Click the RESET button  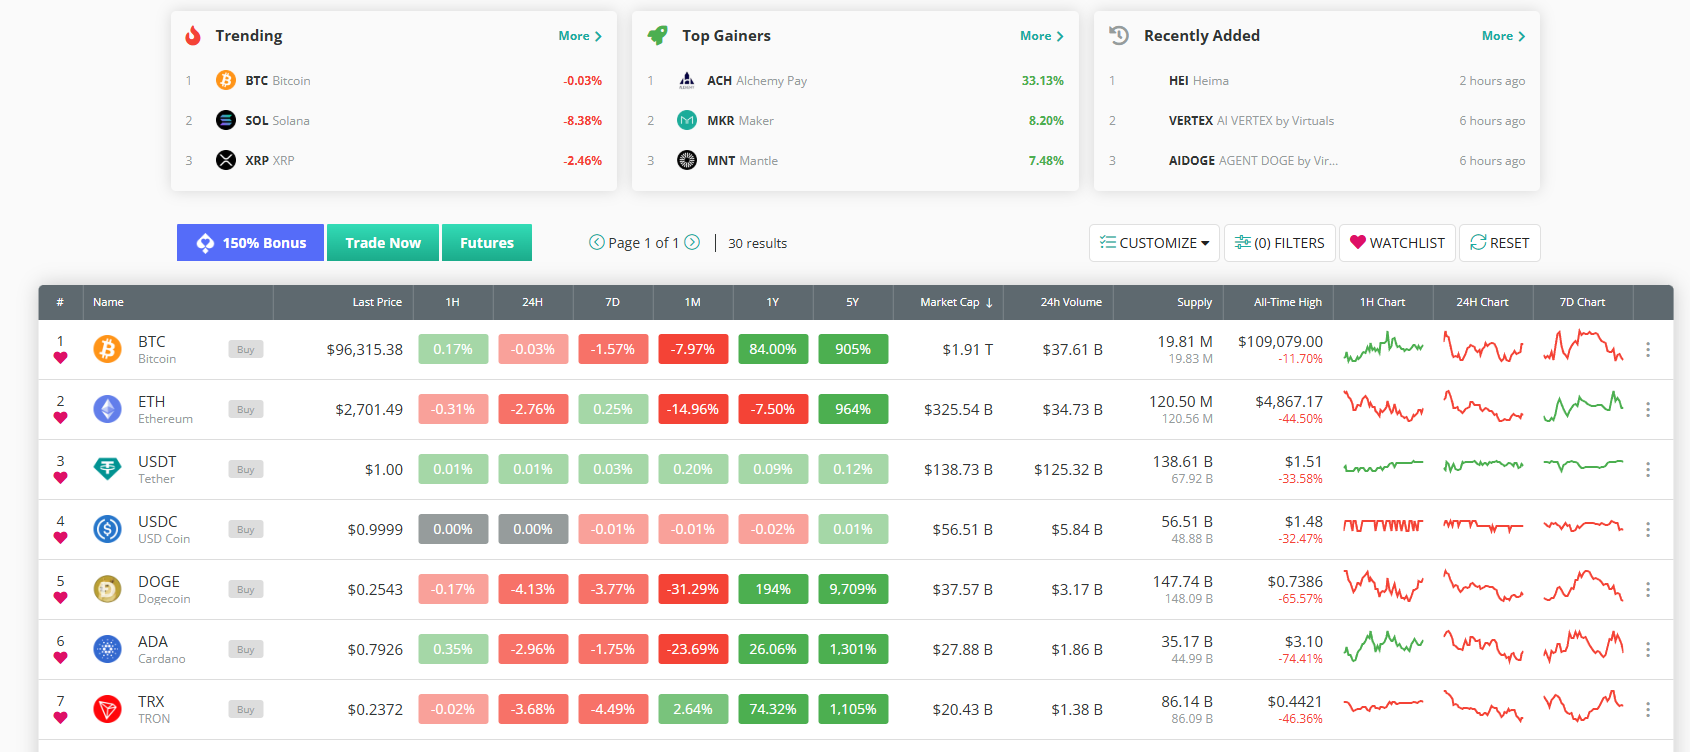[x=1500, y=243]
